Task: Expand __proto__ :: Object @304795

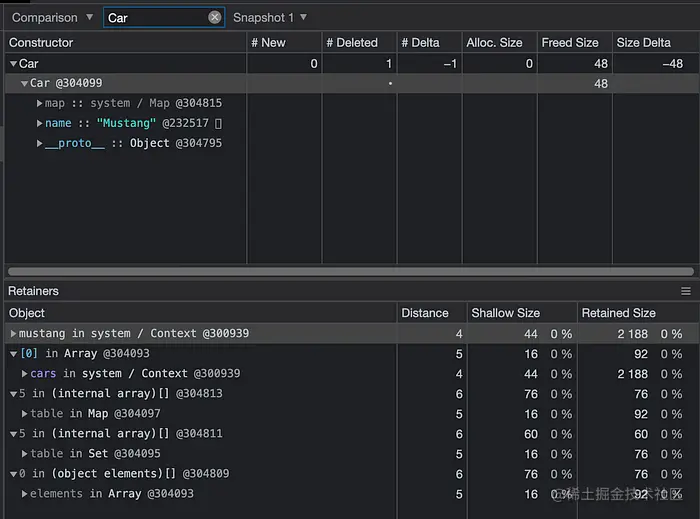Action: click(39, 143)
